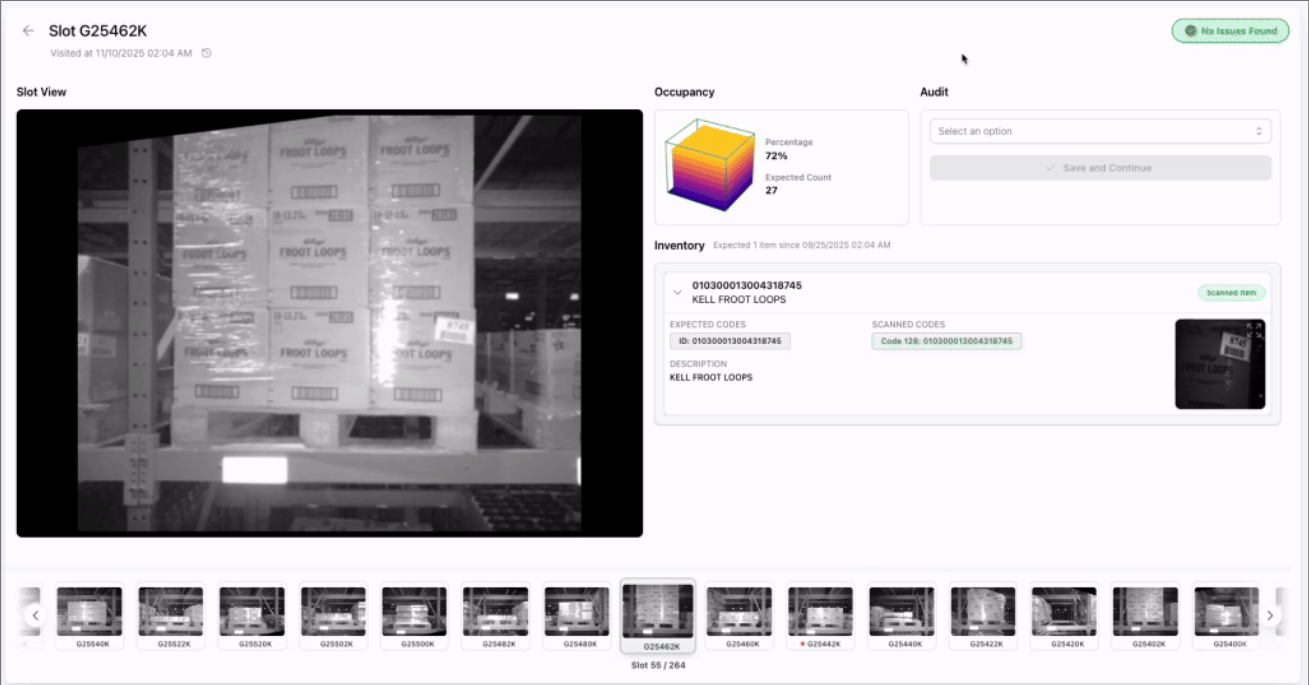The image size is (1309, 685).
Task: Click the Expected Count value 27
Action: 771,190
